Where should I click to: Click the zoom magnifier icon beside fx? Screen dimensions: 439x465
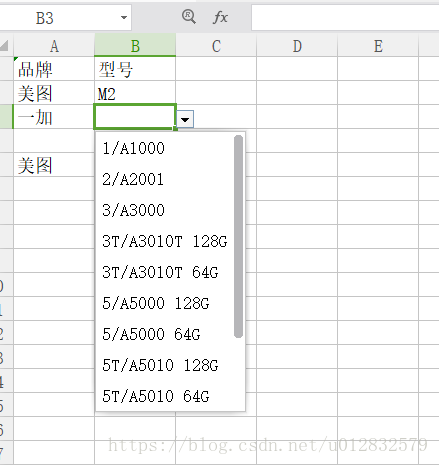(x=189, y=16)
